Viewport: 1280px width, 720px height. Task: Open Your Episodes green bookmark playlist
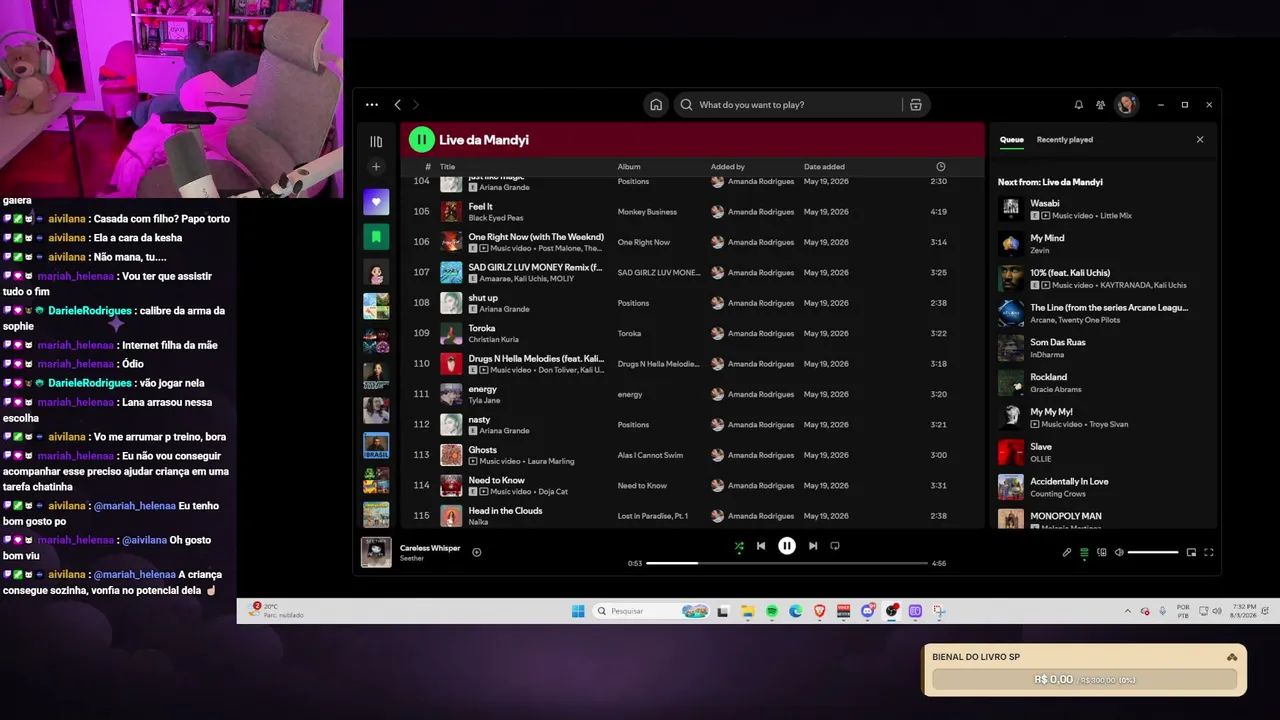tap(376, 237)
